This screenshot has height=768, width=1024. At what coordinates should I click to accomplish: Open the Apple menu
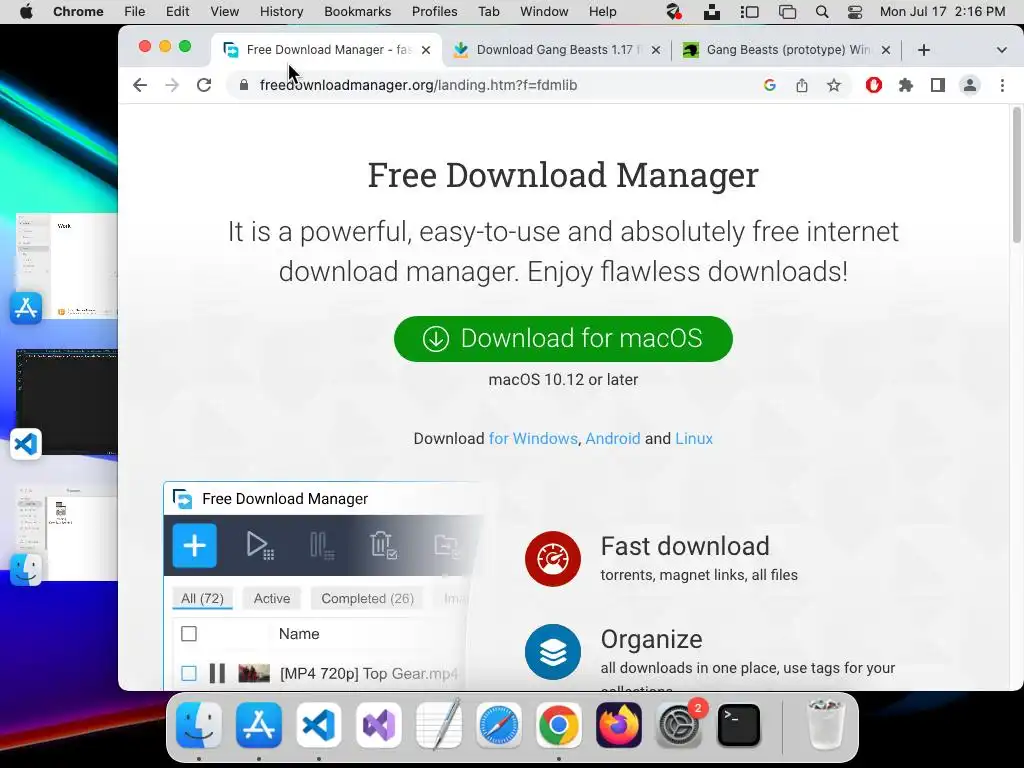tap(26, 12)
